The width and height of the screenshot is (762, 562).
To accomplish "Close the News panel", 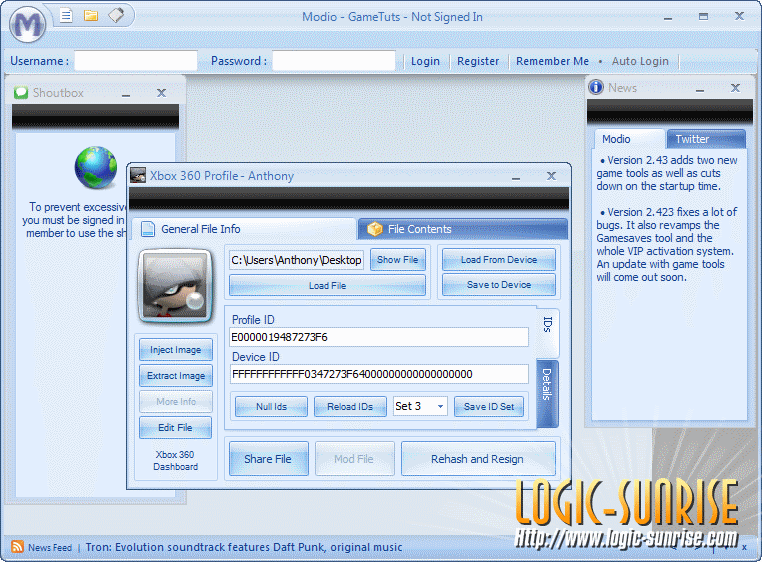I will tap(735, 88).
